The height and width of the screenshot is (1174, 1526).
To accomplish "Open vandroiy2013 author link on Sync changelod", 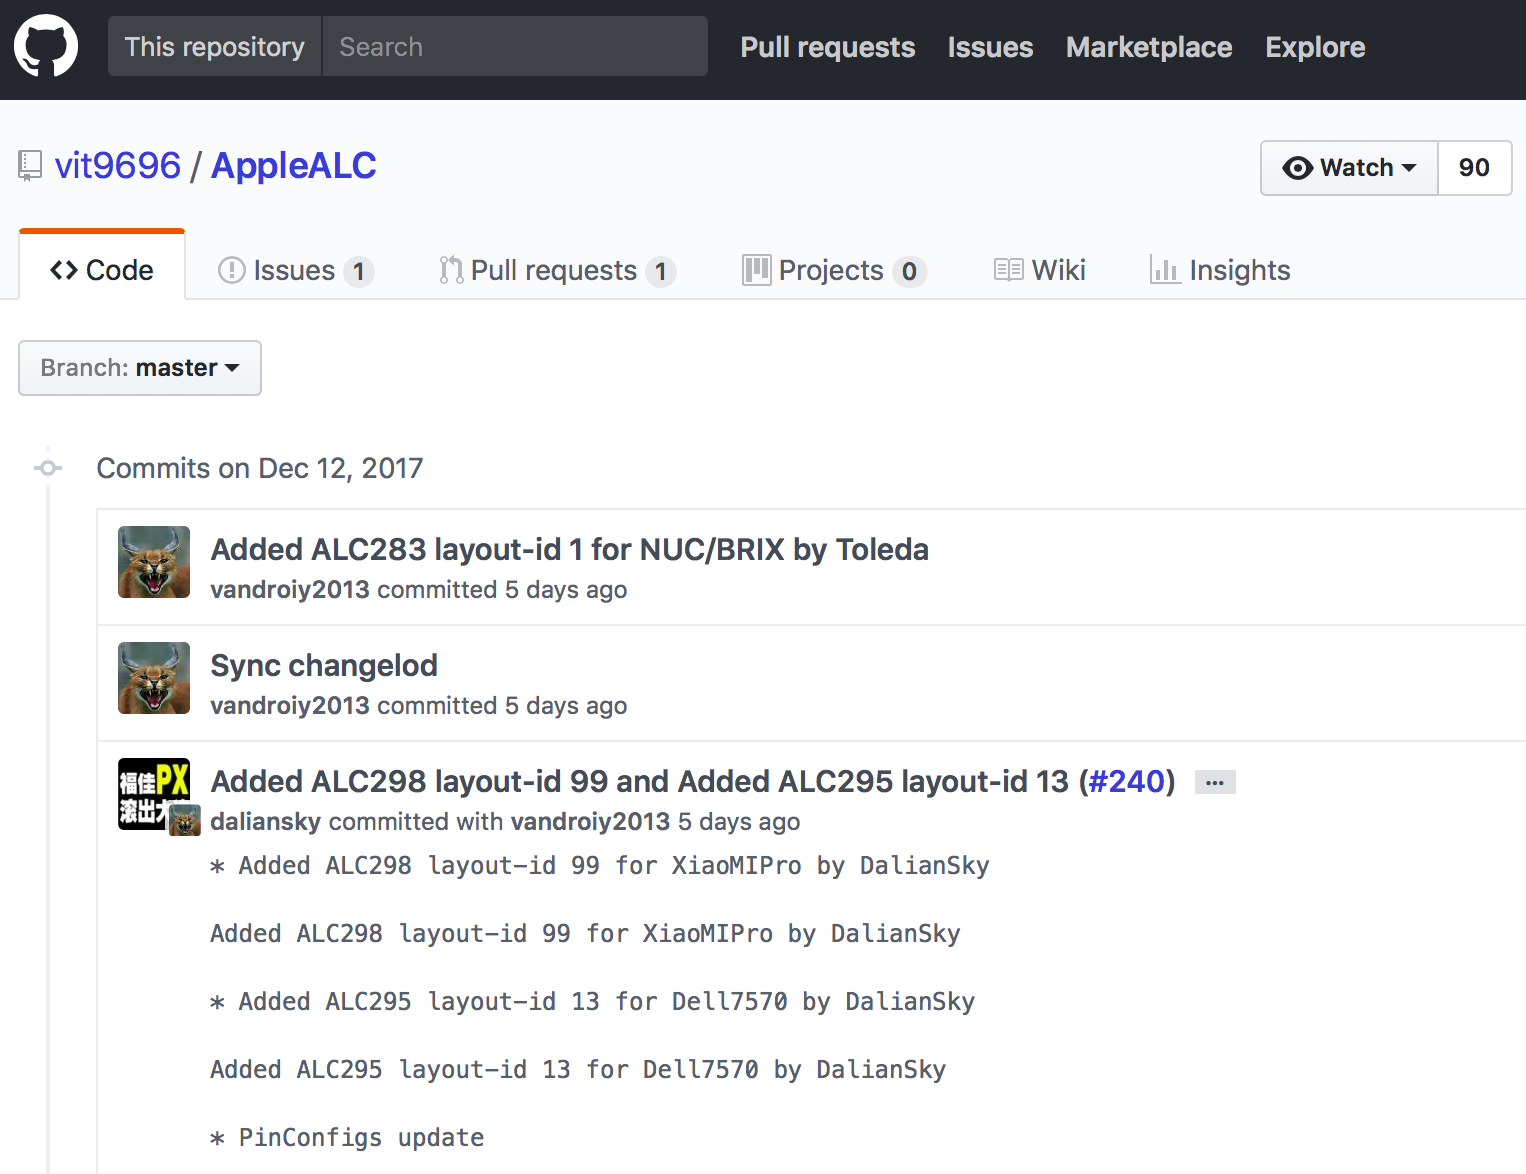I will pos(290,706).
